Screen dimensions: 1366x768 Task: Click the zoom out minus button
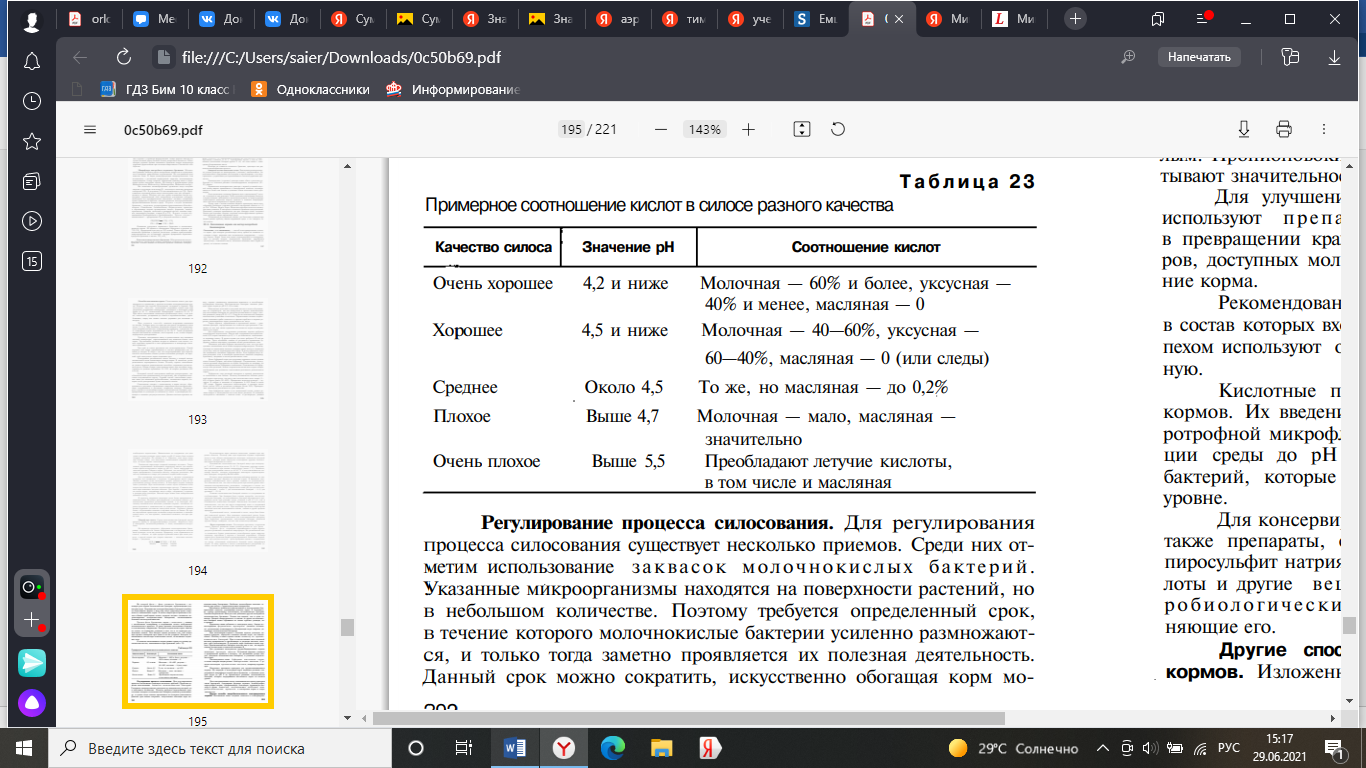pos(660,129)
